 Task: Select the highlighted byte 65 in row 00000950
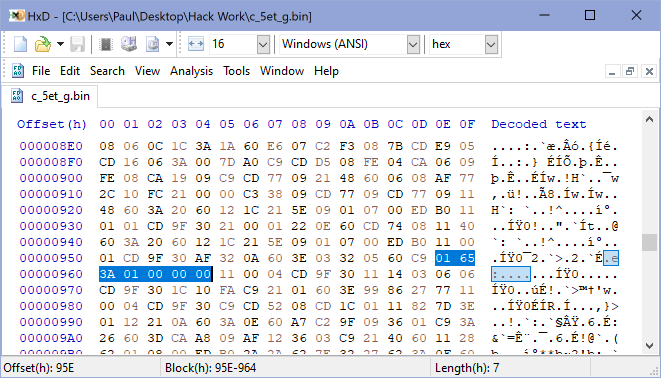click(x=467, y=258)
